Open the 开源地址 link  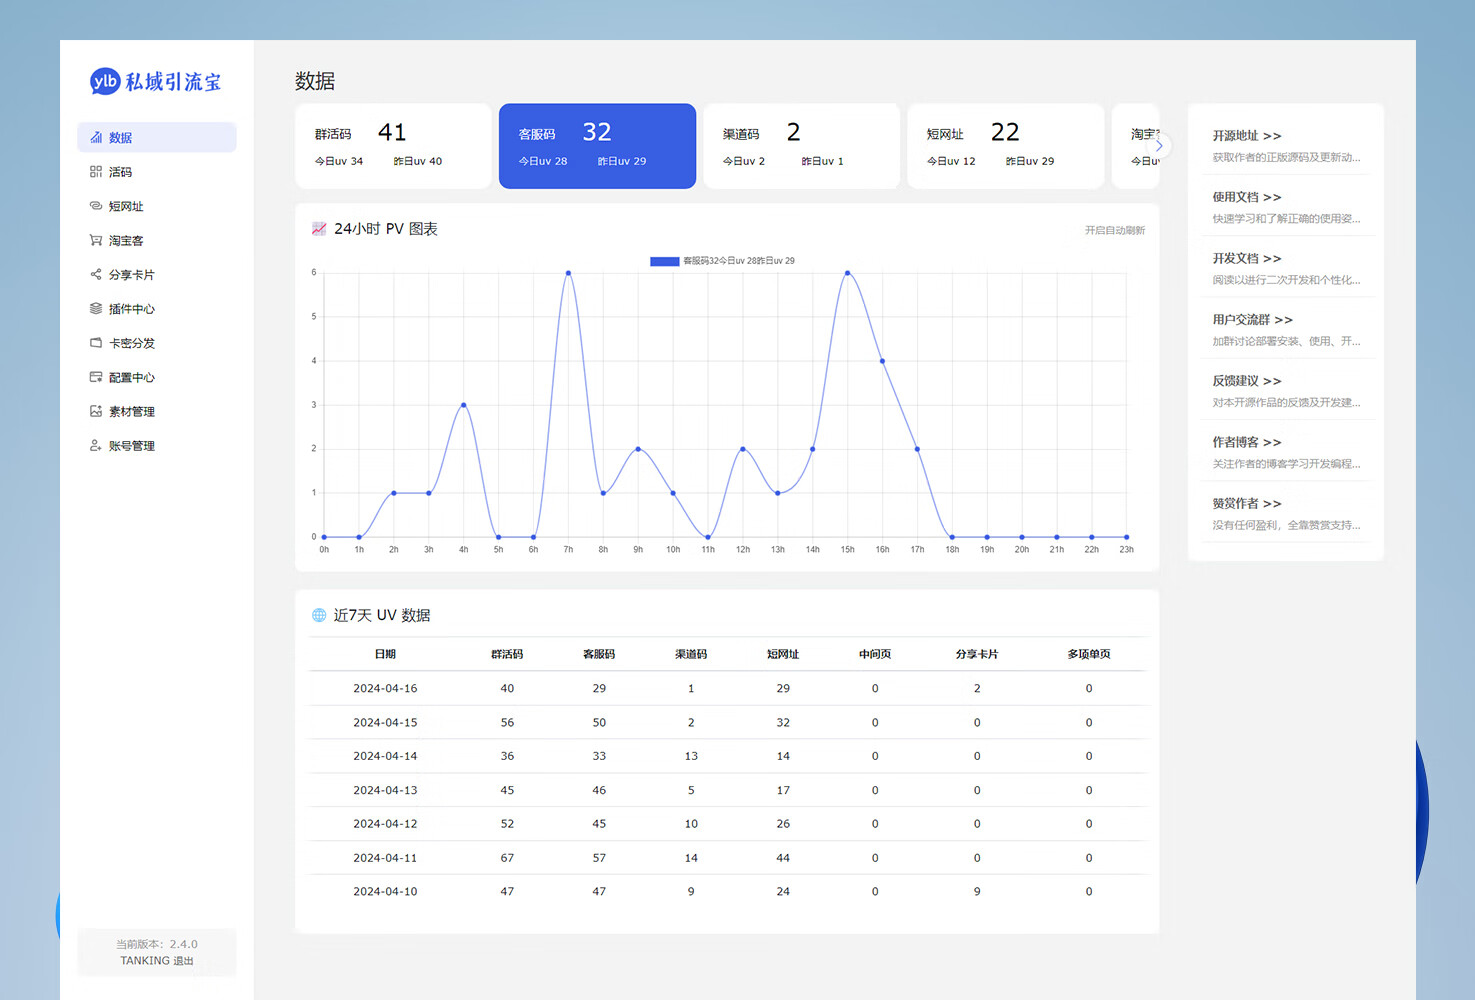tap(1245, 135)
